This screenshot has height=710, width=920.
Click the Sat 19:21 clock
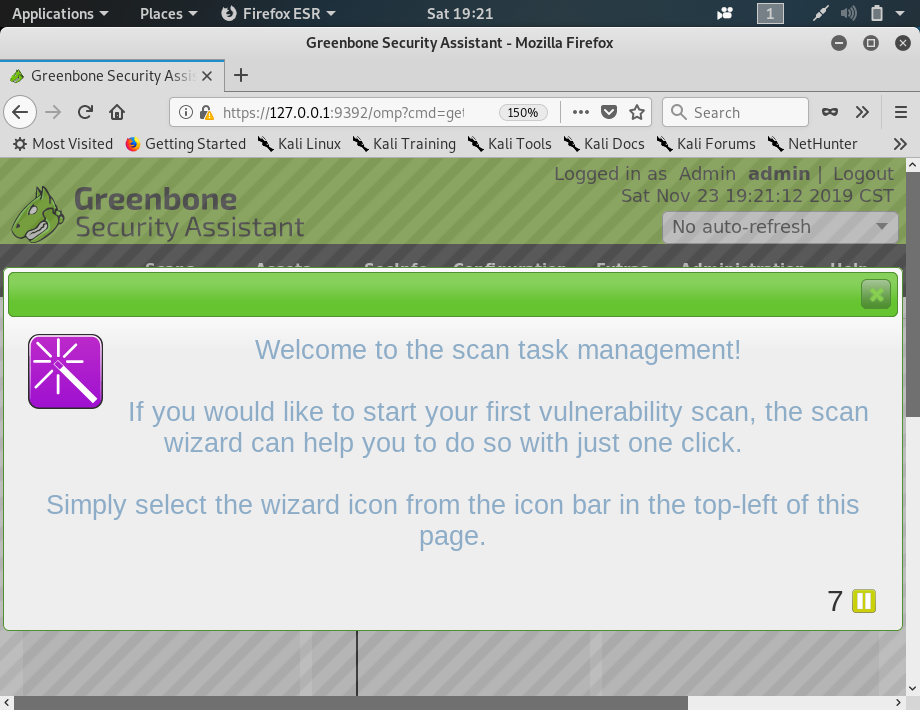(x=459, y=13)
